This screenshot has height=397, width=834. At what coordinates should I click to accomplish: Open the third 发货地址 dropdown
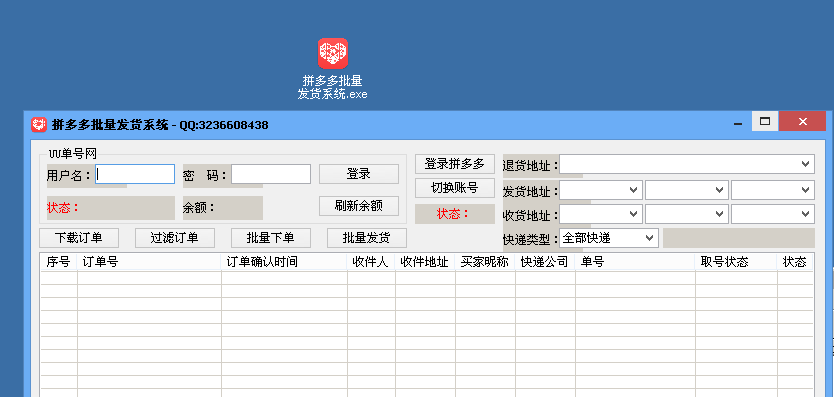pyautogui.click(x=773, y=190)
